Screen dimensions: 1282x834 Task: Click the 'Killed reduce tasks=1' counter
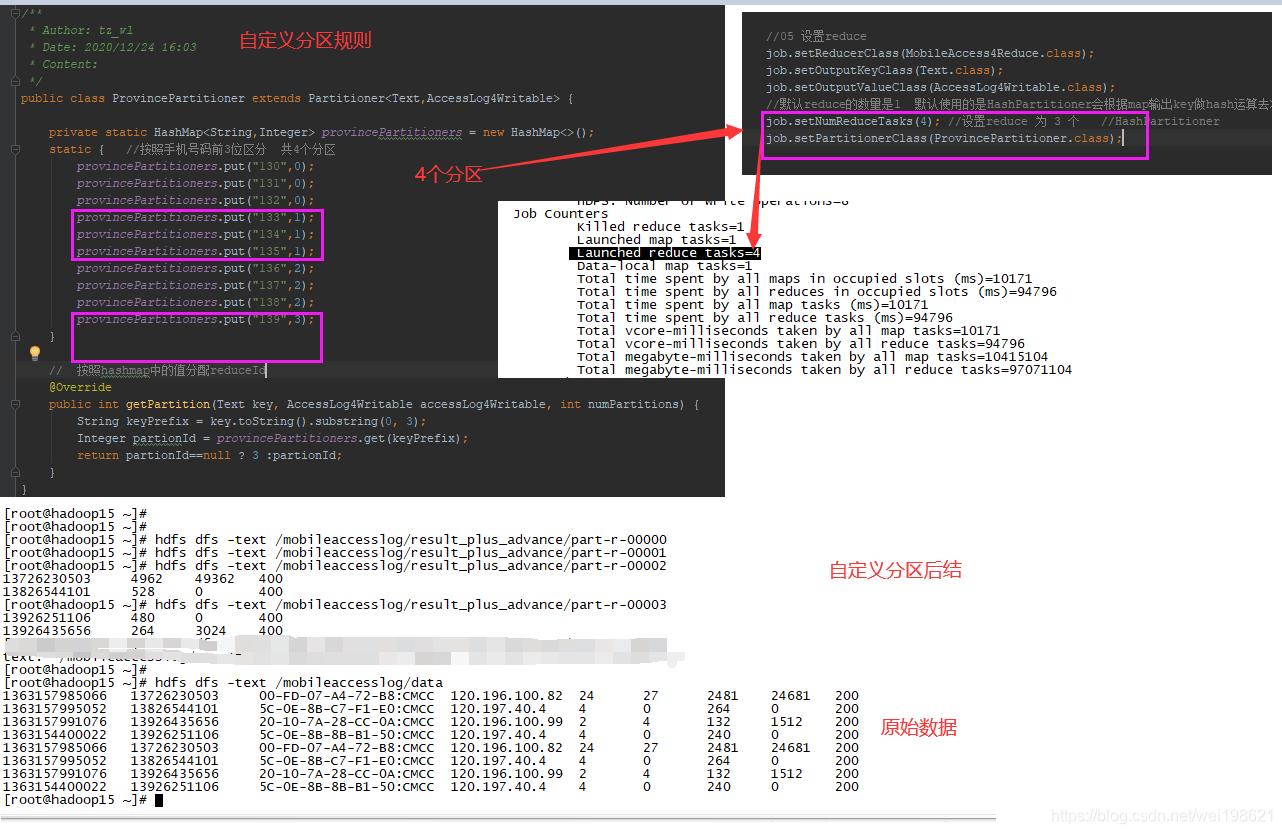click(660, 227)
